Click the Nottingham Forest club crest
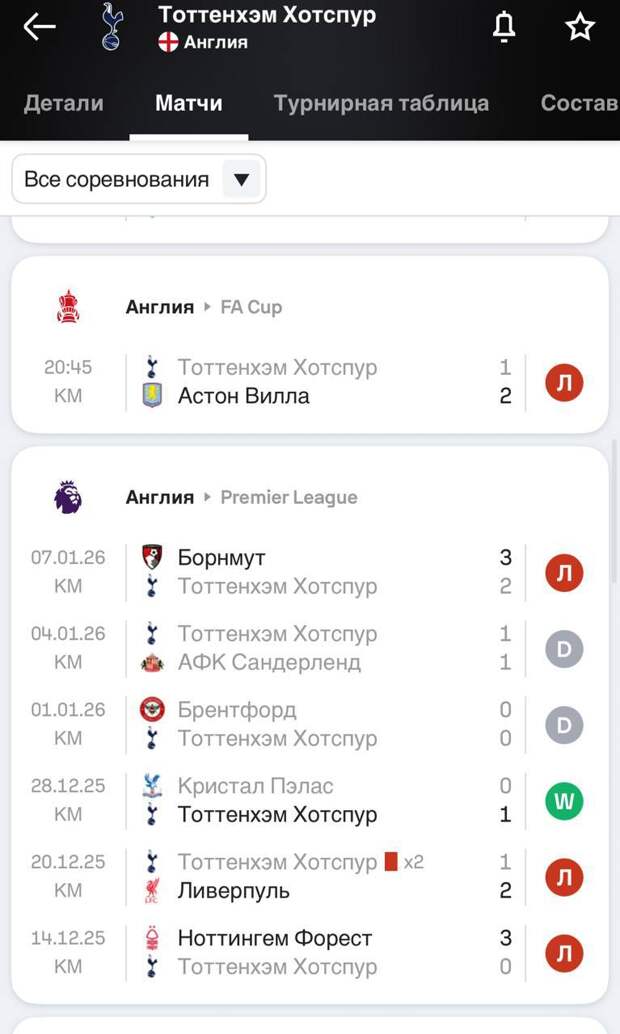Viewport: 620px width, 1034px height. [x=152, y=938]
